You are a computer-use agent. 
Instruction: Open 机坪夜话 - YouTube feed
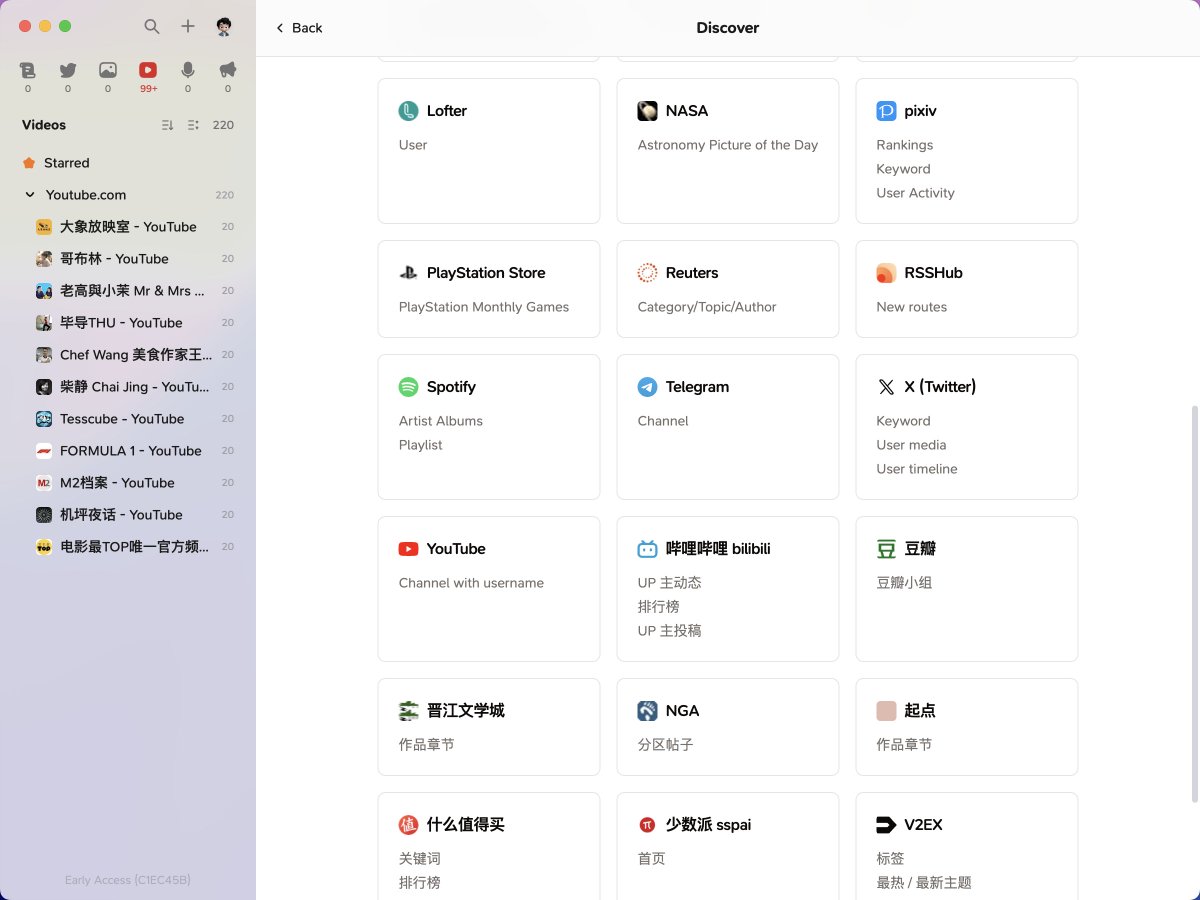tap(128, 515)
